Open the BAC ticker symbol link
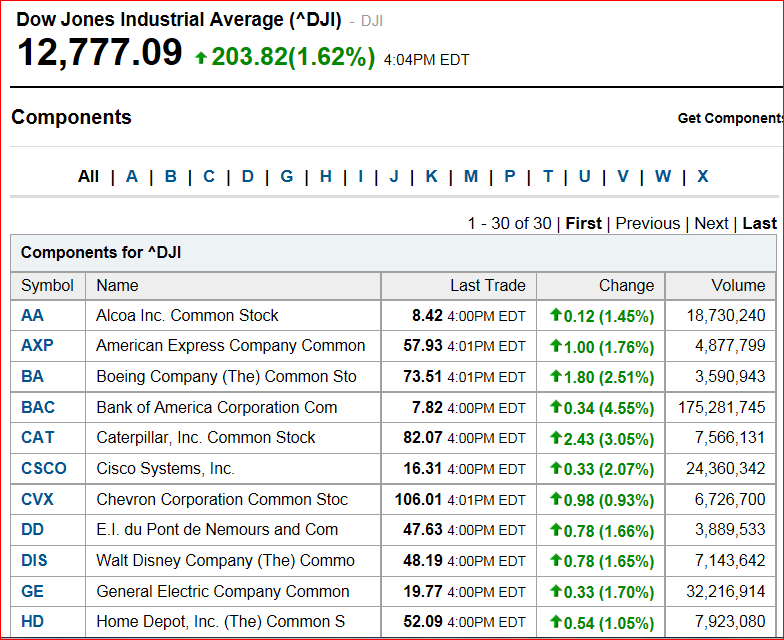 [x=38, y=408]
